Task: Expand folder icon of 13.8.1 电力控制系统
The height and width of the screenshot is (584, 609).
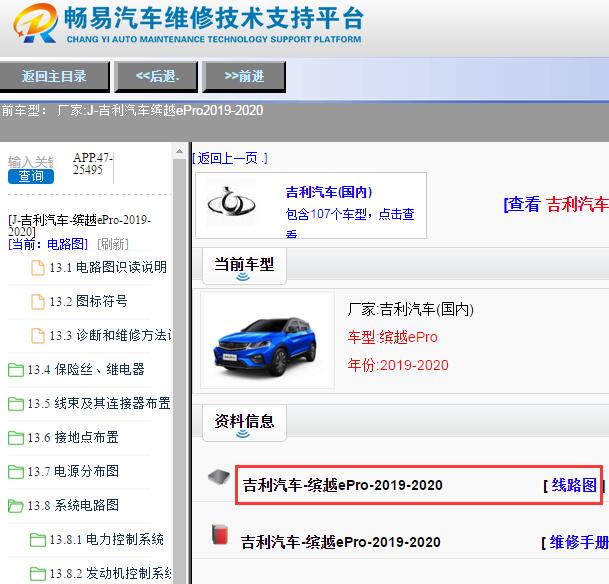Action: click(x=38, y=540)
